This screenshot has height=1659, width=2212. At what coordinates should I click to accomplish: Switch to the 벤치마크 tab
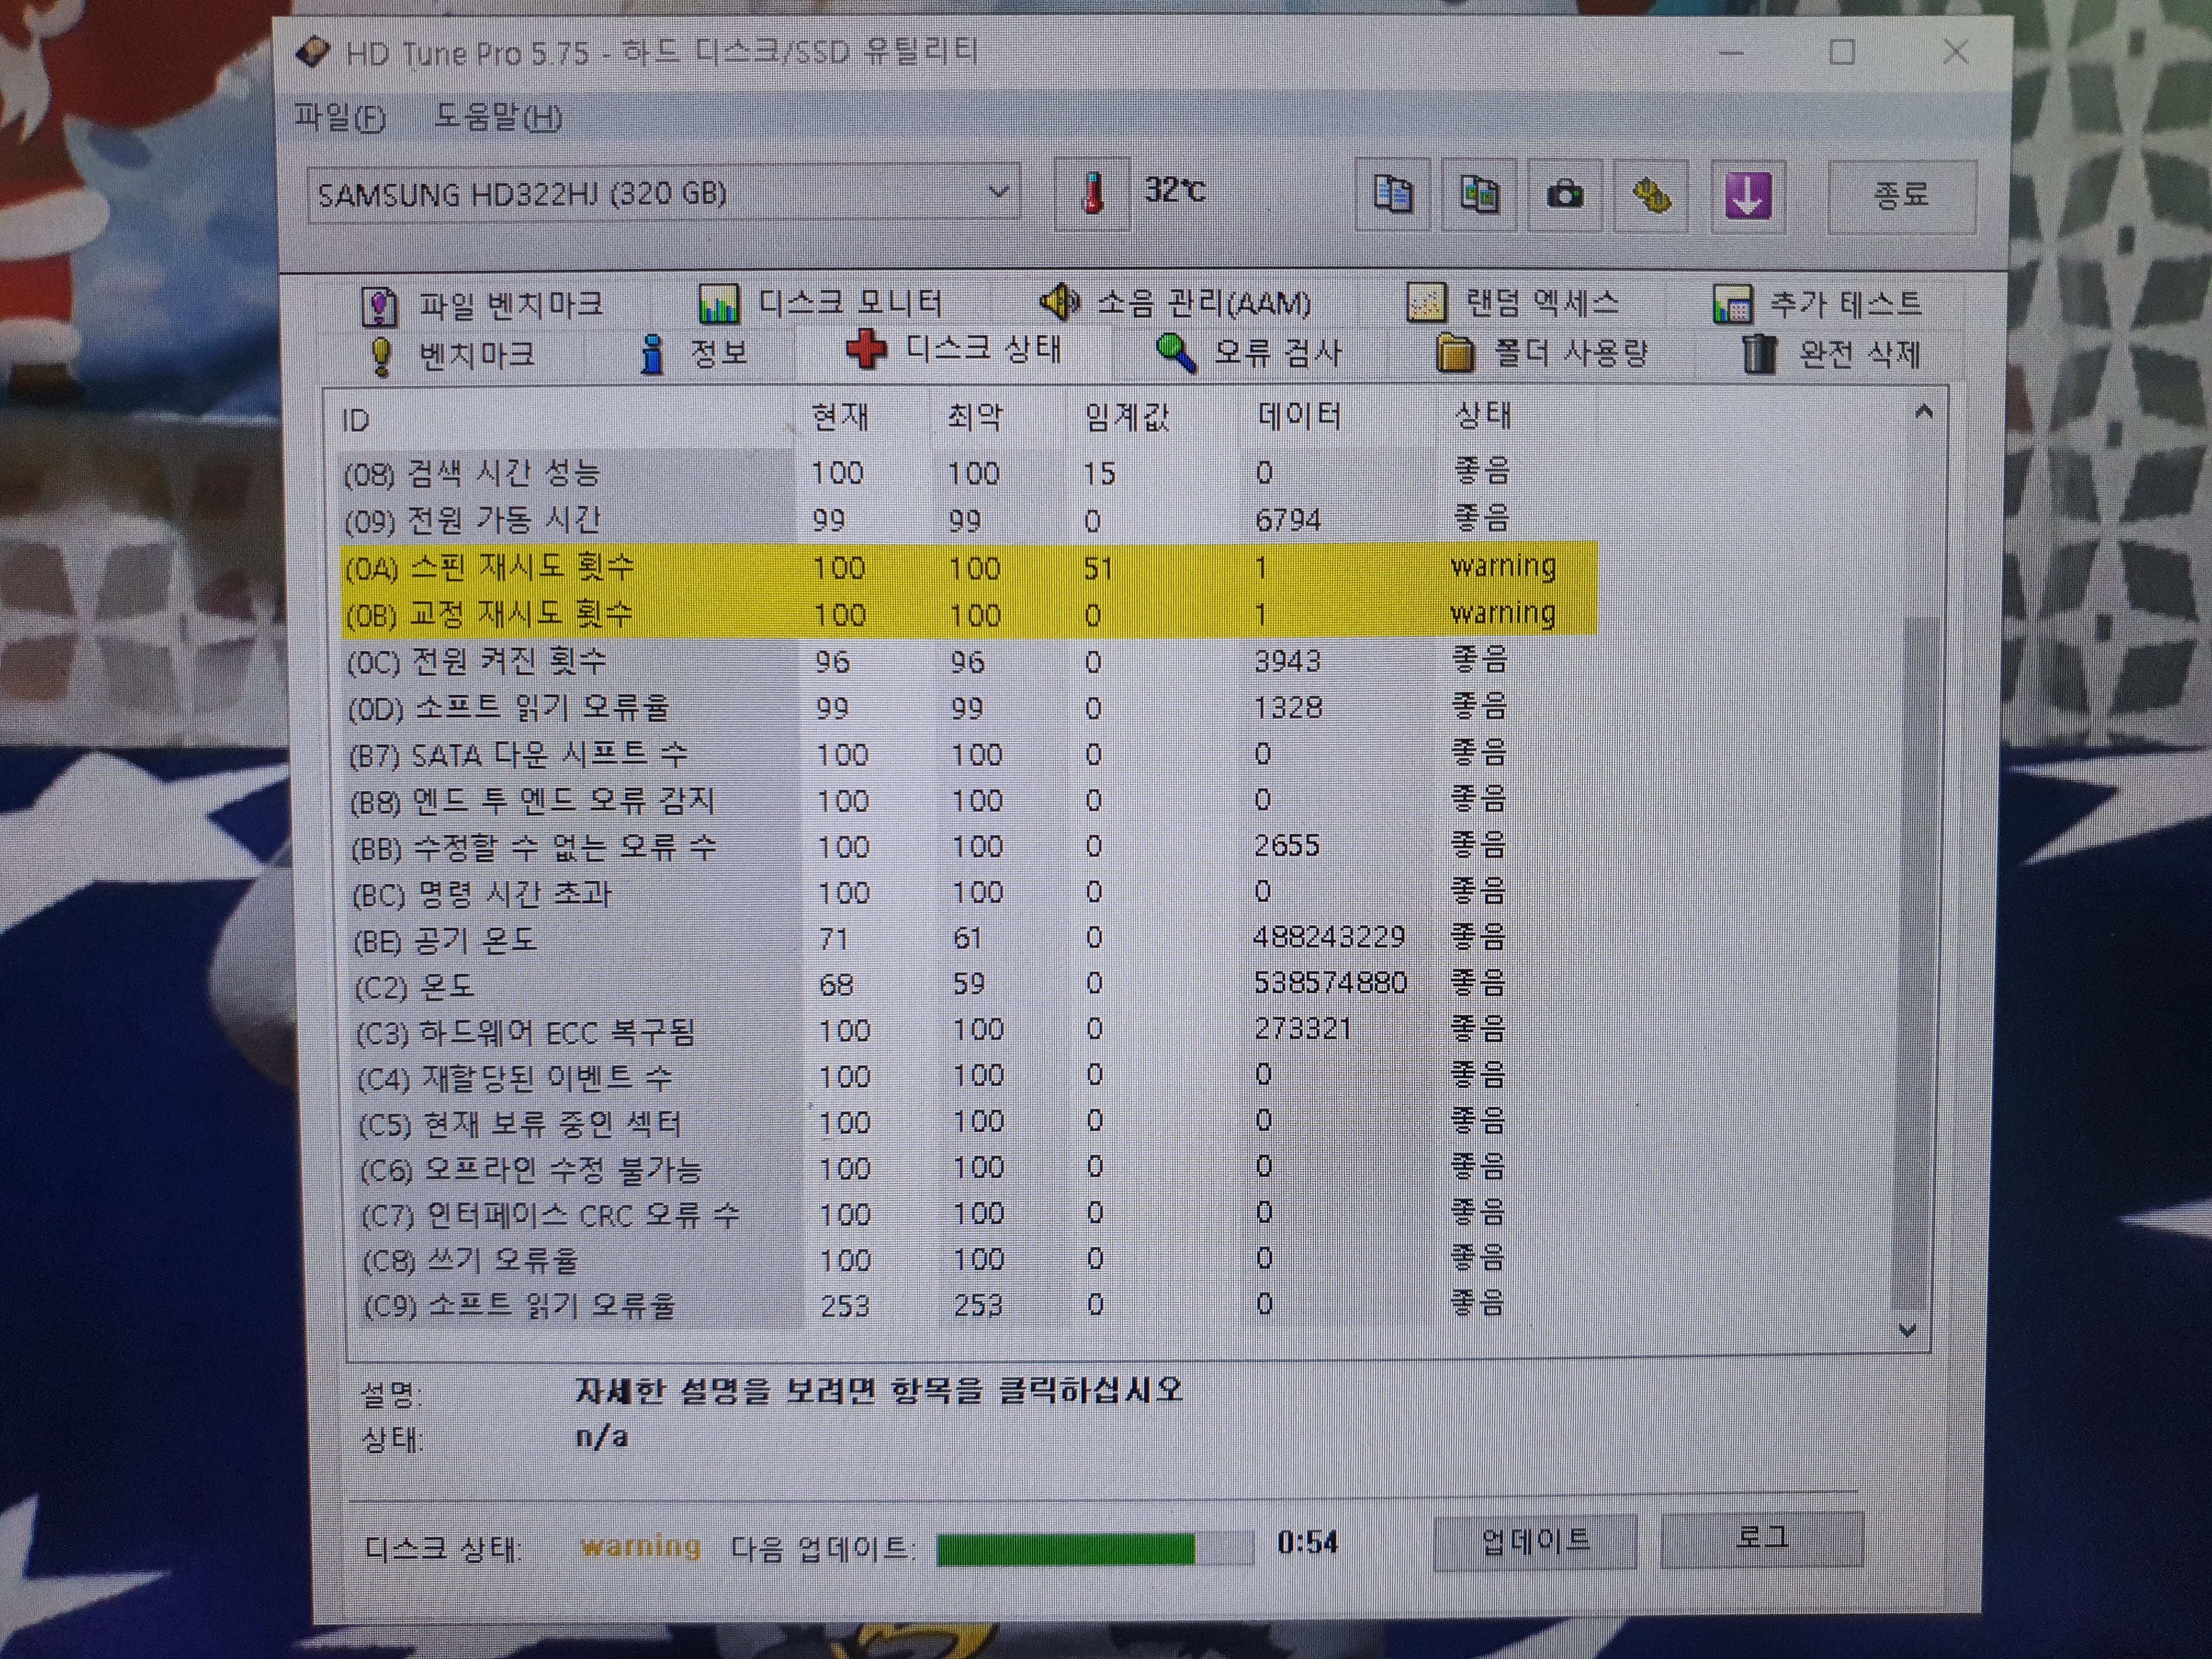452,355
